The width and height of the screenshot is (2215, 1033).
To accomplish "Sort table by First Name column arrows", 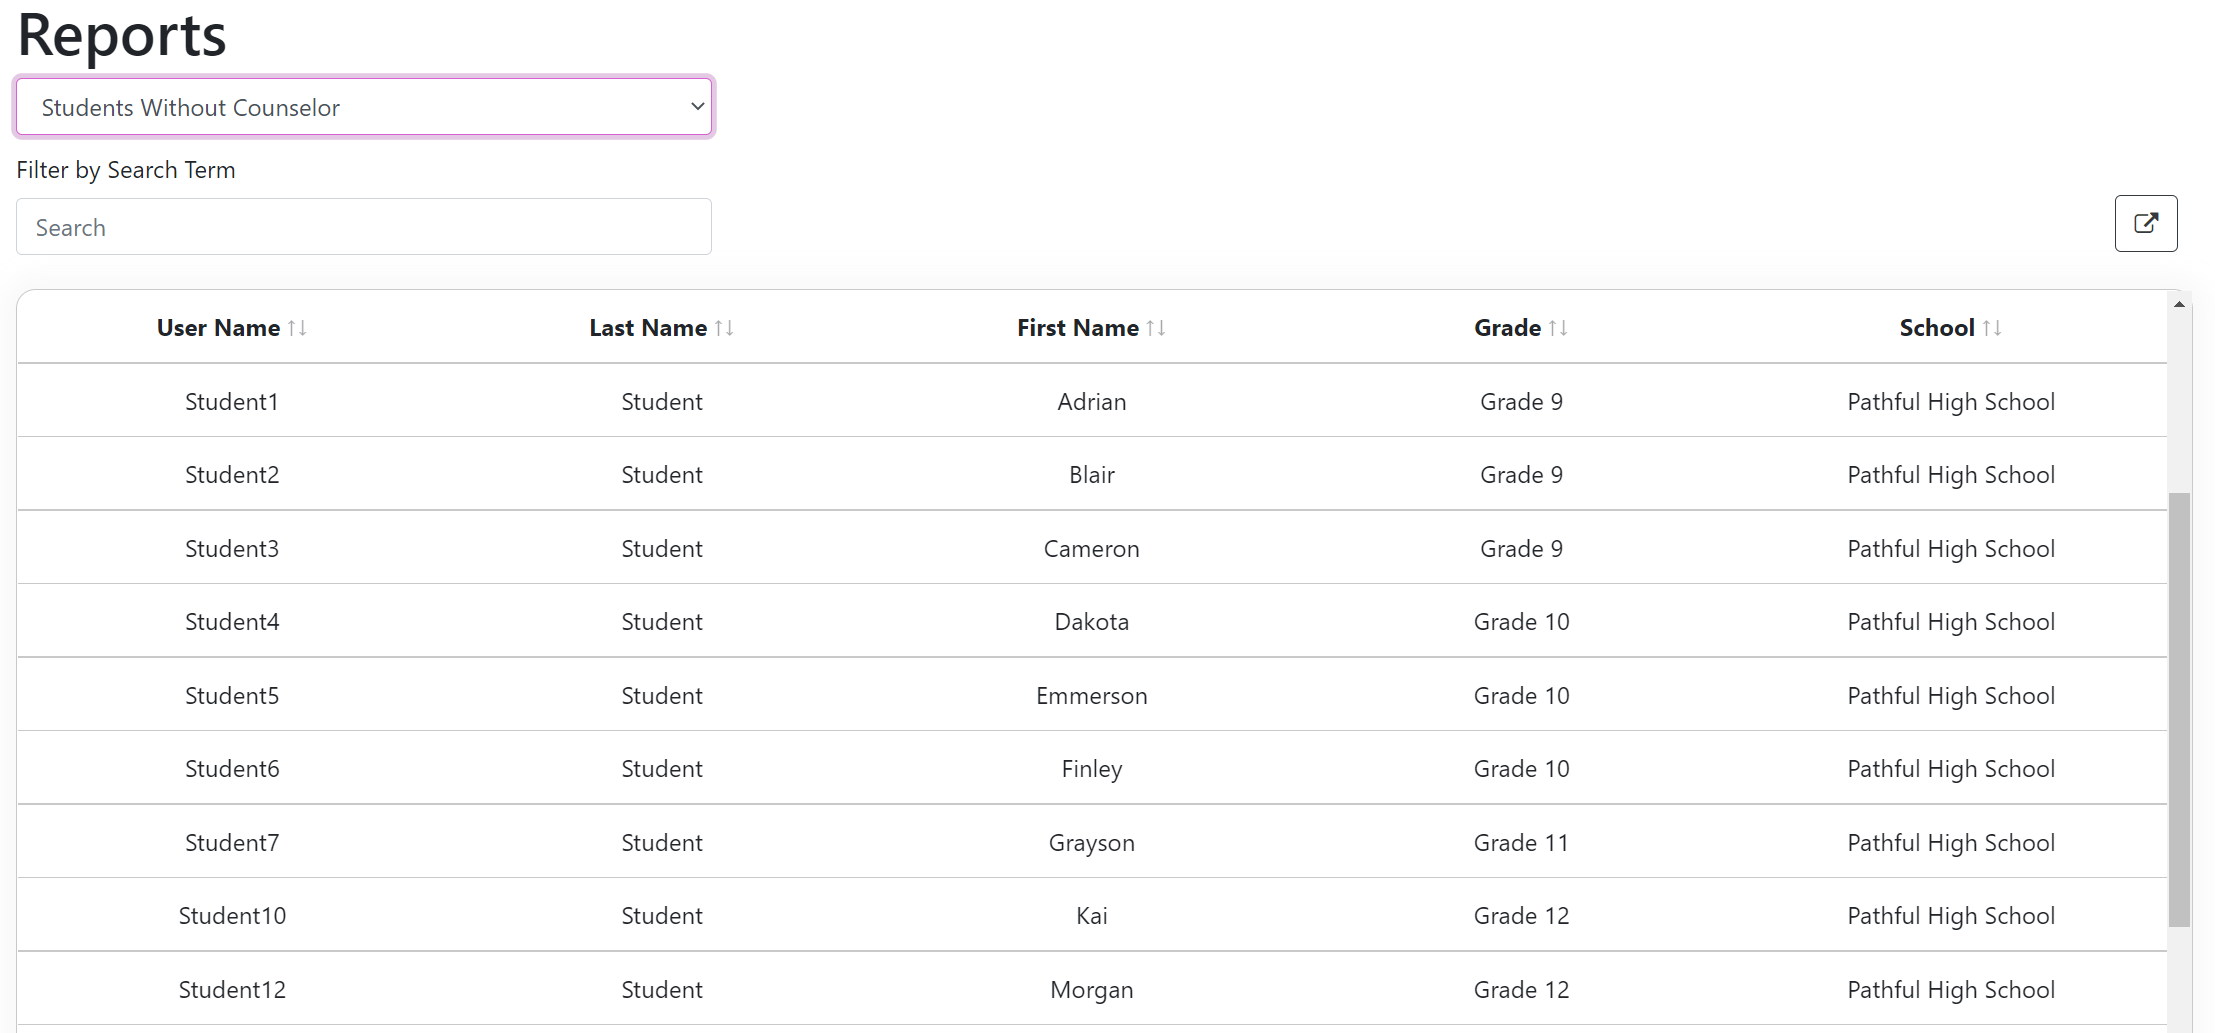I will click(x=1156, y=328).
